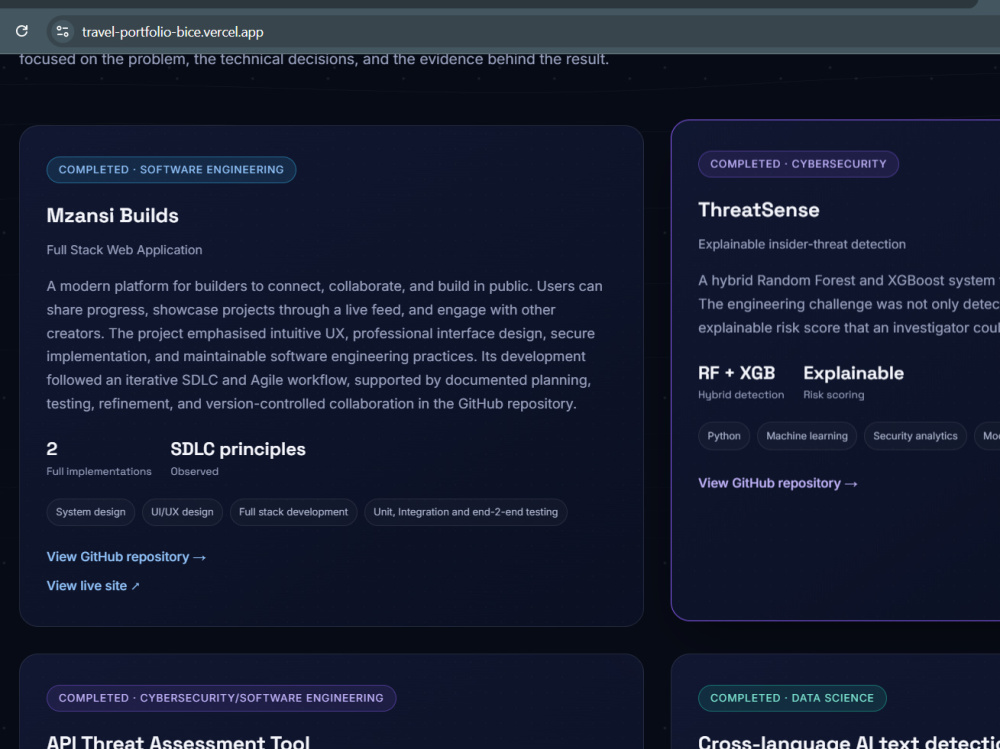Viewport: 1000px width, 749px height.
Task: Click the Hybrid detection label
Action: pos(741,395)
